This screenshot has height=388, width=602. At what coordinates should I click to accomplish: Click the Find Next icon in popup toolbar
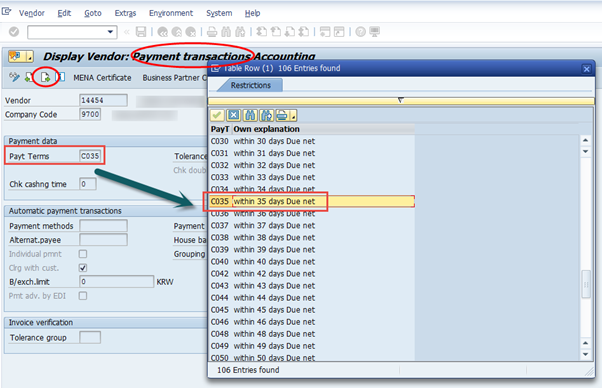[266, 115]
